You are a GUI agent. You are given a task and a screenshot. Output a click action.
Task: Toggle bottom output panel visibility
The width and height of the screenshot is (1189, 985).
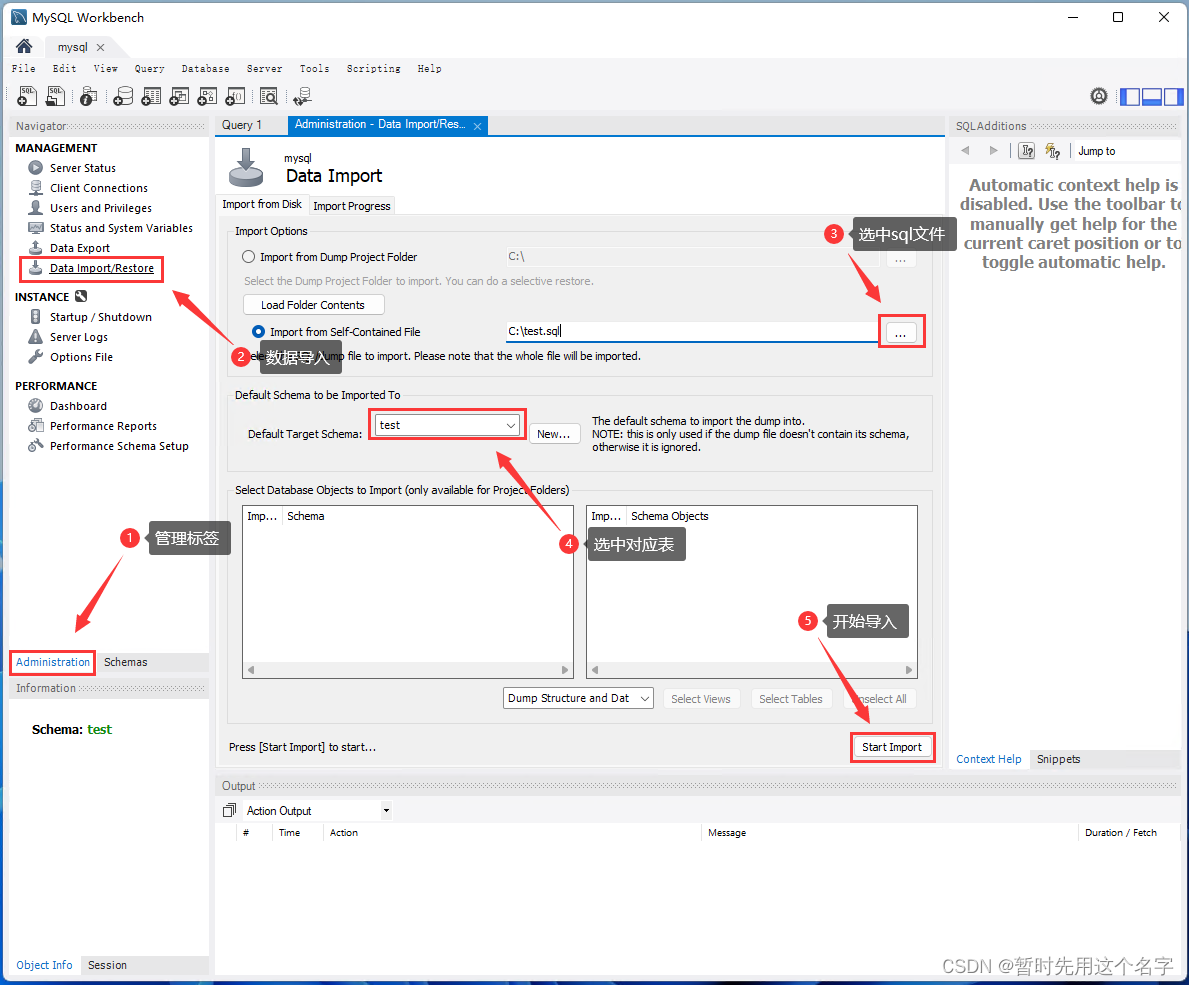point(1152,96)
